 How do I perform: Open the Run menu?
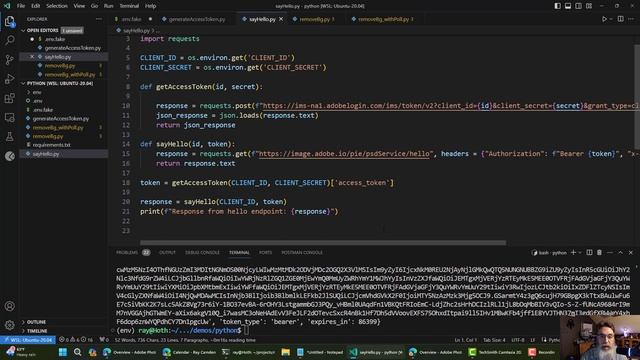coord(109,6)
